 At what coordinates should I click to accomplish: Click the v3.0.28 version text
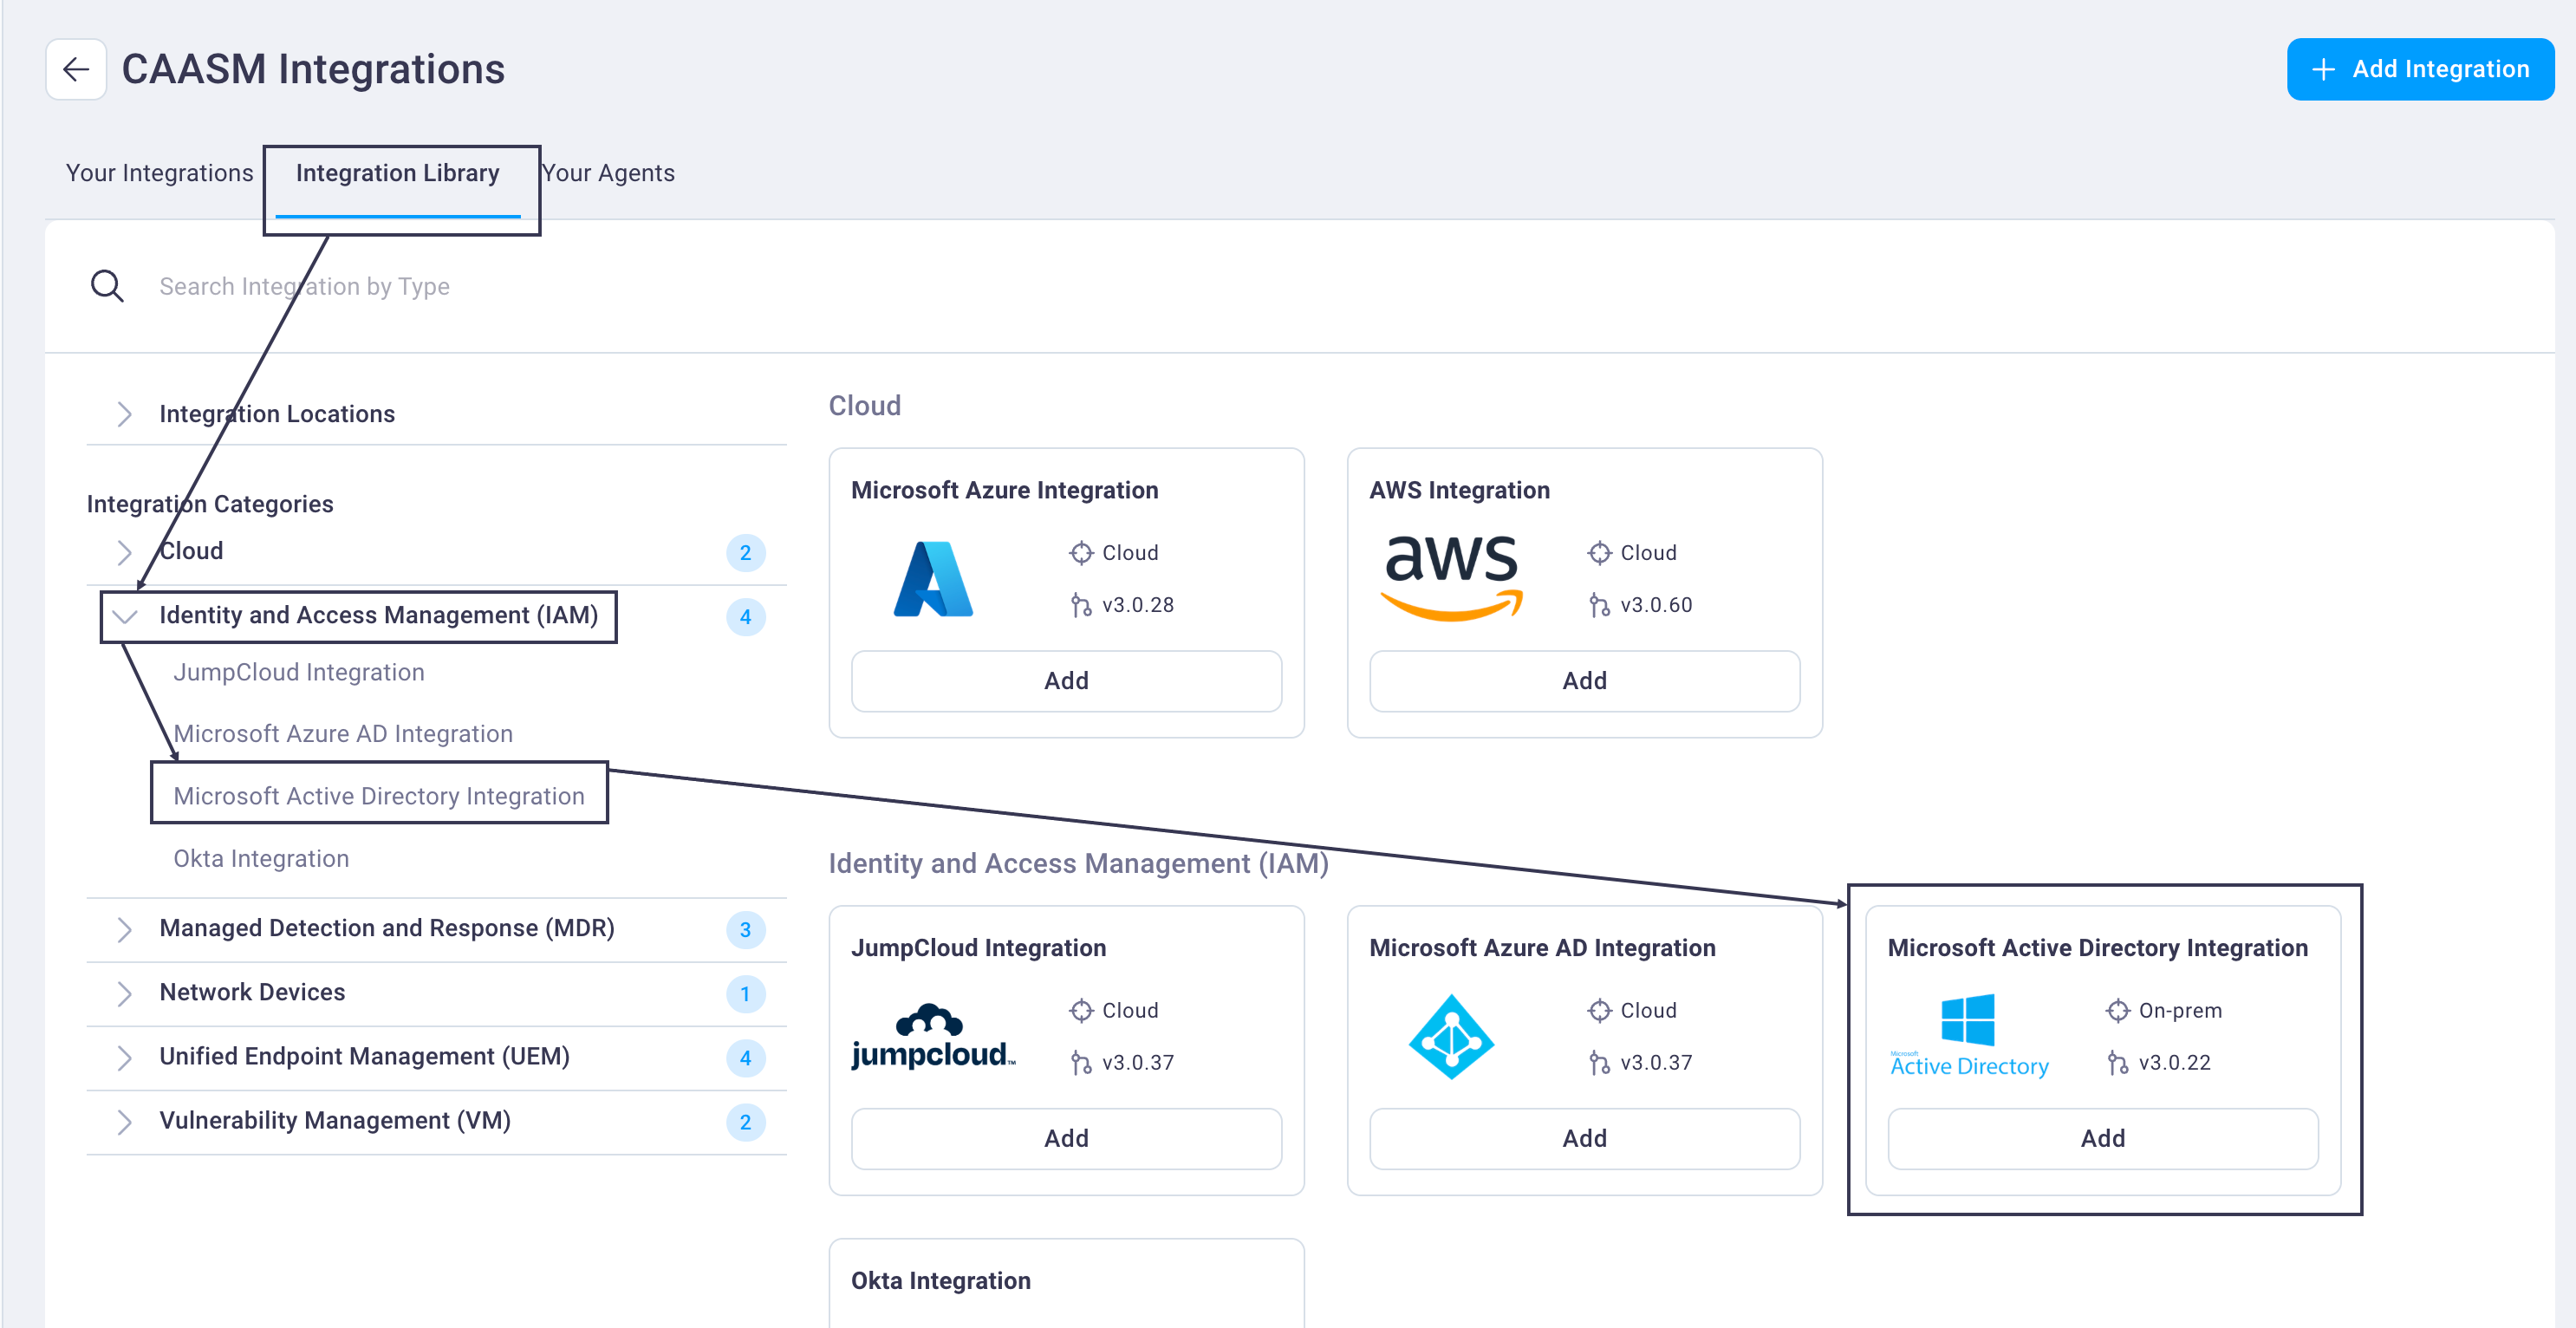pyautogui.click(x=1138, y=605)
